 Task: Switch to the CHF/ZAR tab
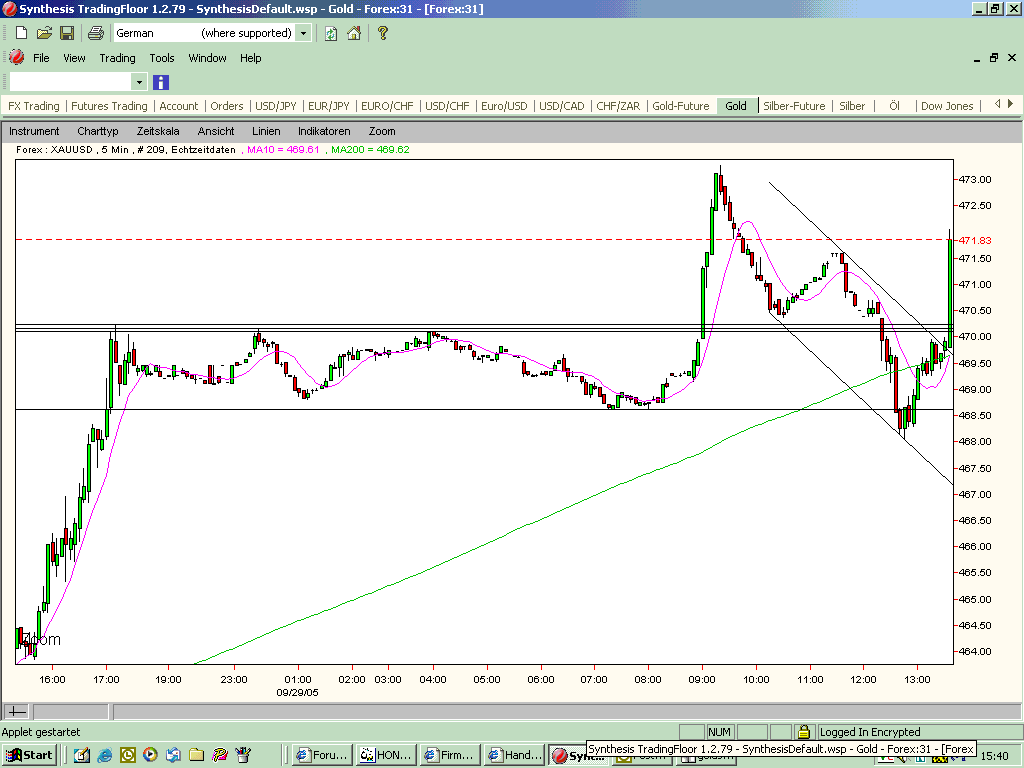[x=618, y=106]
